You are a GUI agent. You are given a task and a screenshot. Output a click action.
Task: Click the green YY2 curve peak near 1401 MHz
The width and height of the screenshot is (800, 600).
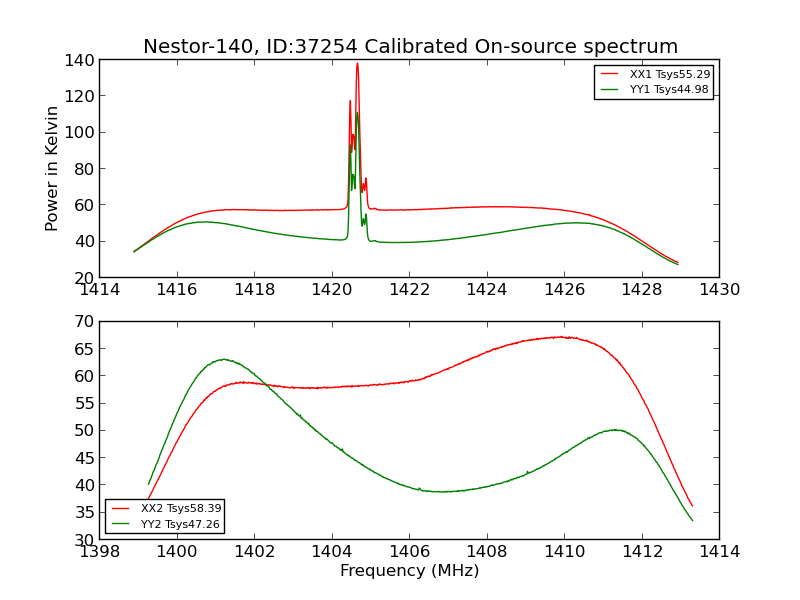tap(223, 359)
